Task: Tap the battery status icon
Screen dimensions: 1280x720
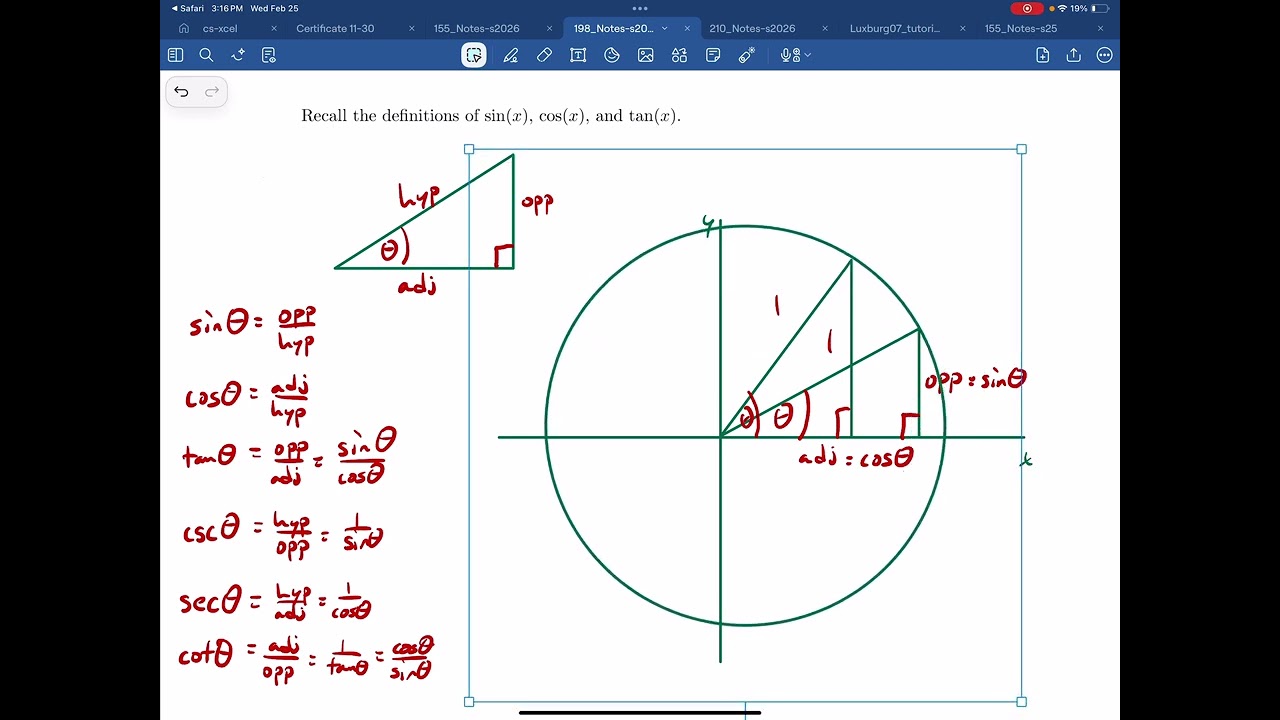Action: pyautogui.click(x=1100, y=8)
